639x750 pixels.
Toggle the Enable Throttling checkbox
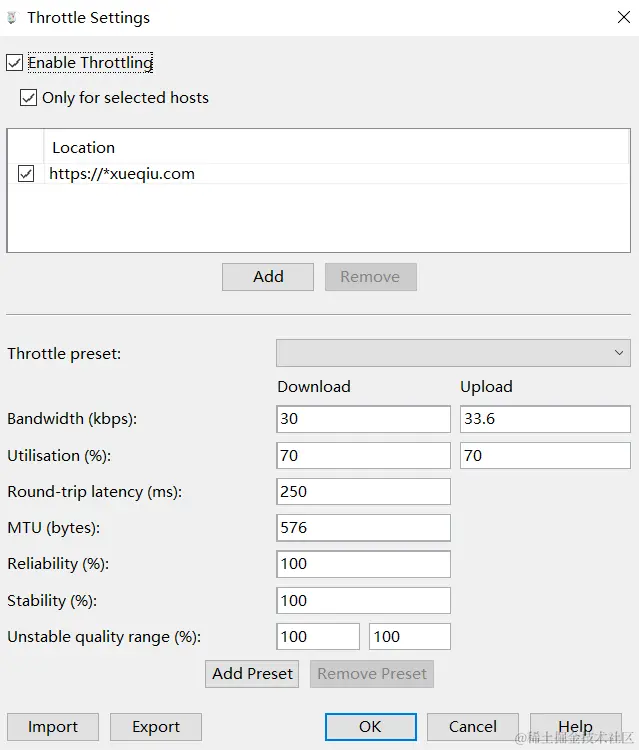click(x=14, y=62)
